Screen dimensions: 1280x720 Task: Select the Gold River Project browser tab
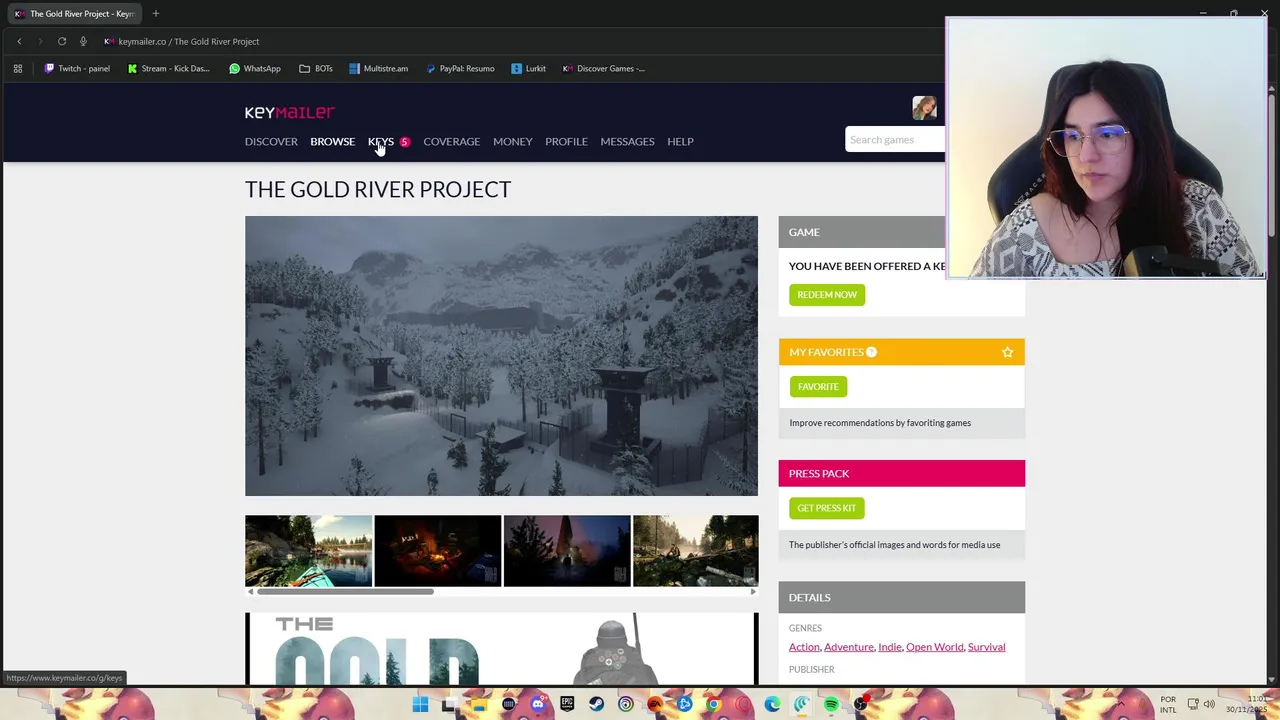75,14
